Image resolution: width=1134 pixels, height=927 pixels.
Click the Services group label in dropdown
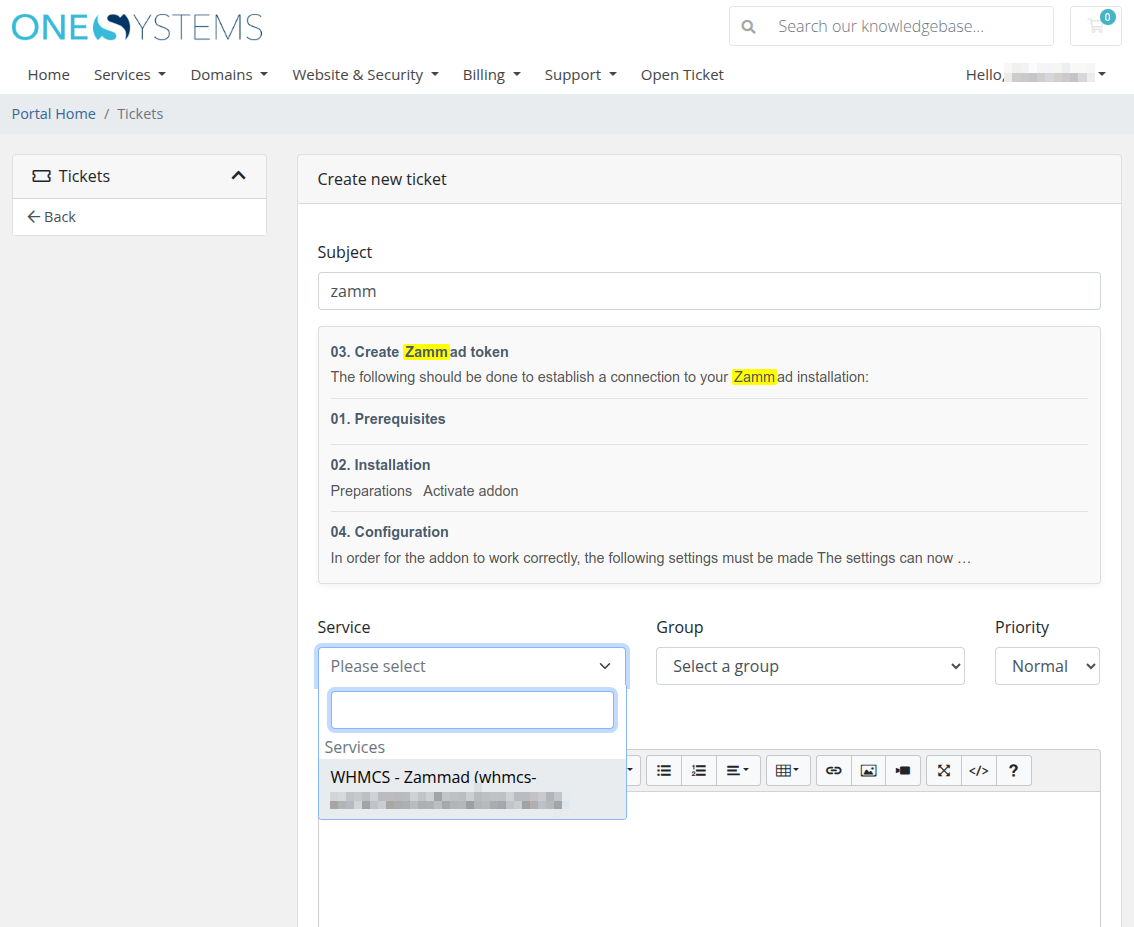(x=354, y=747)
